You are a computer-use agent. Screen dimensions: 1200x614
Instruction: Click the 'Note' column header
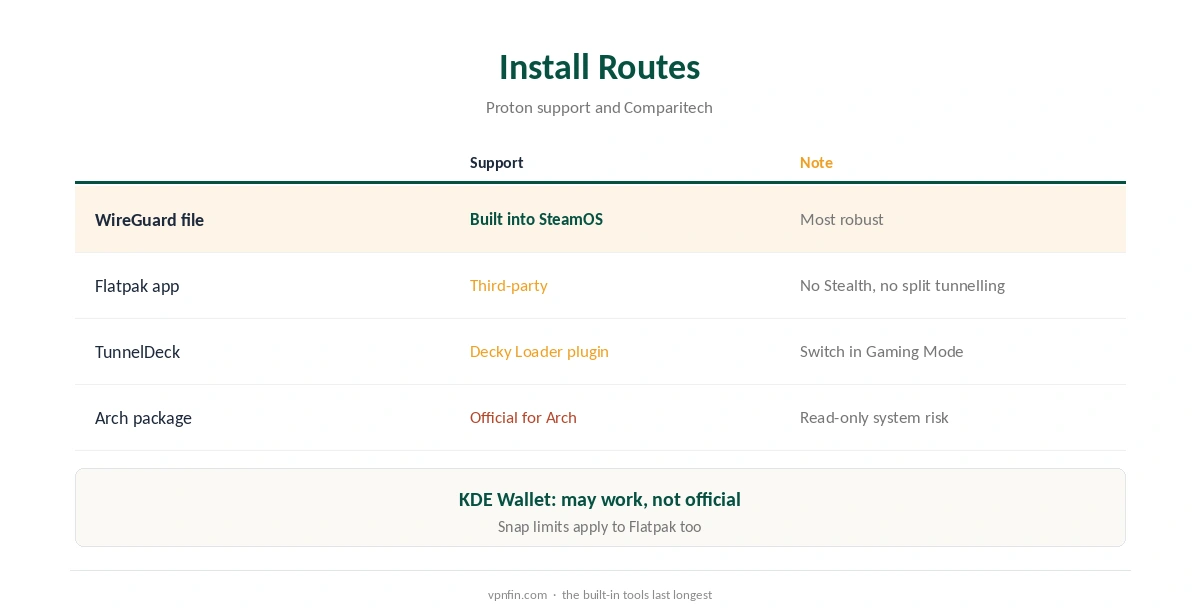point(816,162)
